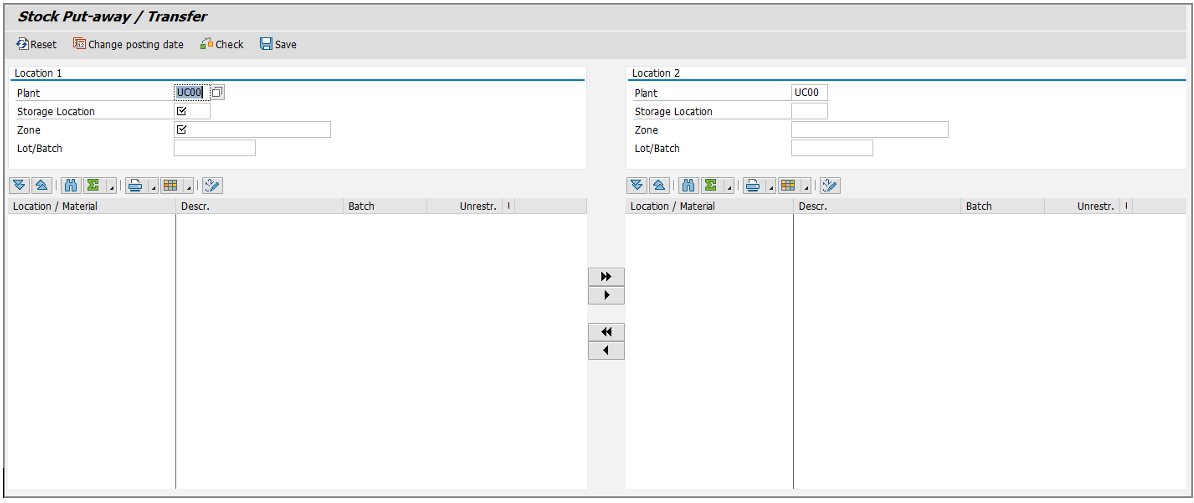
Task: Click Descr. column header in Location 1 table
Action: [x=260, y=206]
